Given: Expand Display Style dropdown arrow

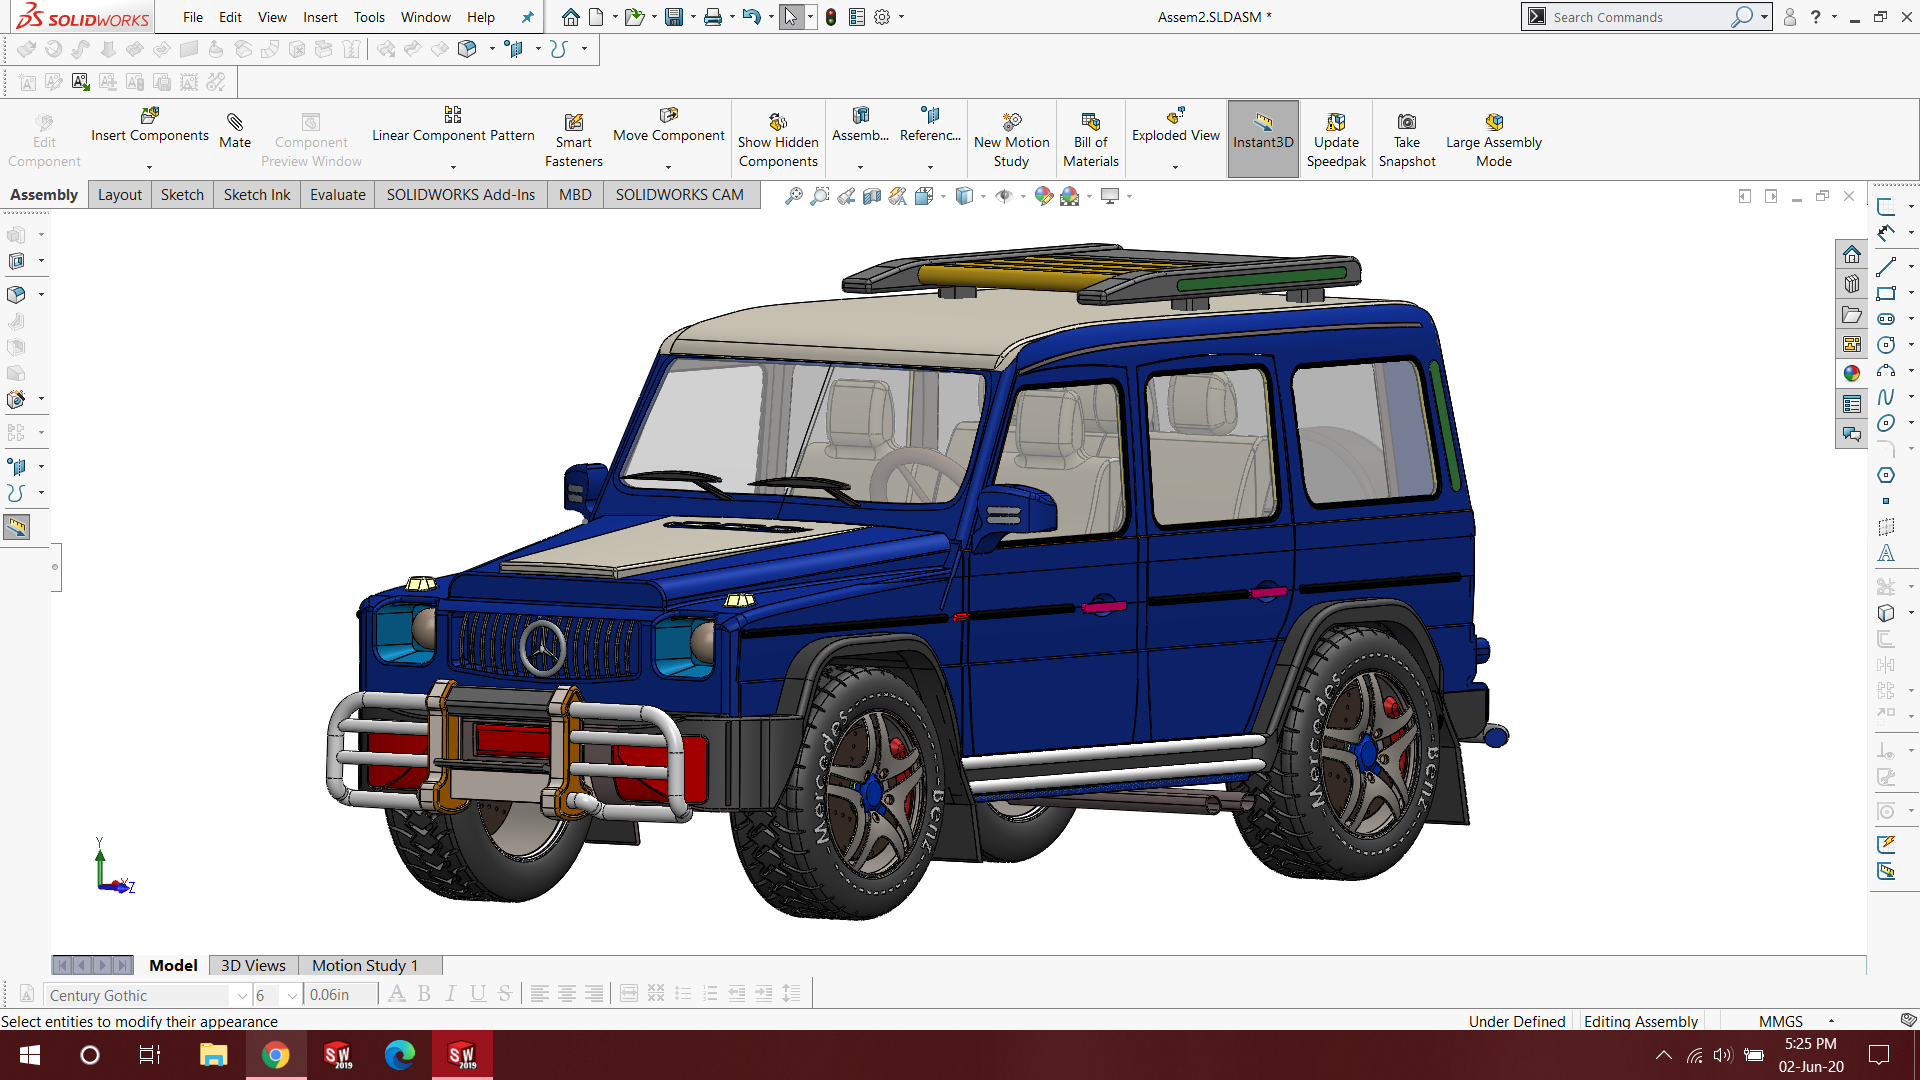Looking at the screenshot, I should click(x=983, y=196).
